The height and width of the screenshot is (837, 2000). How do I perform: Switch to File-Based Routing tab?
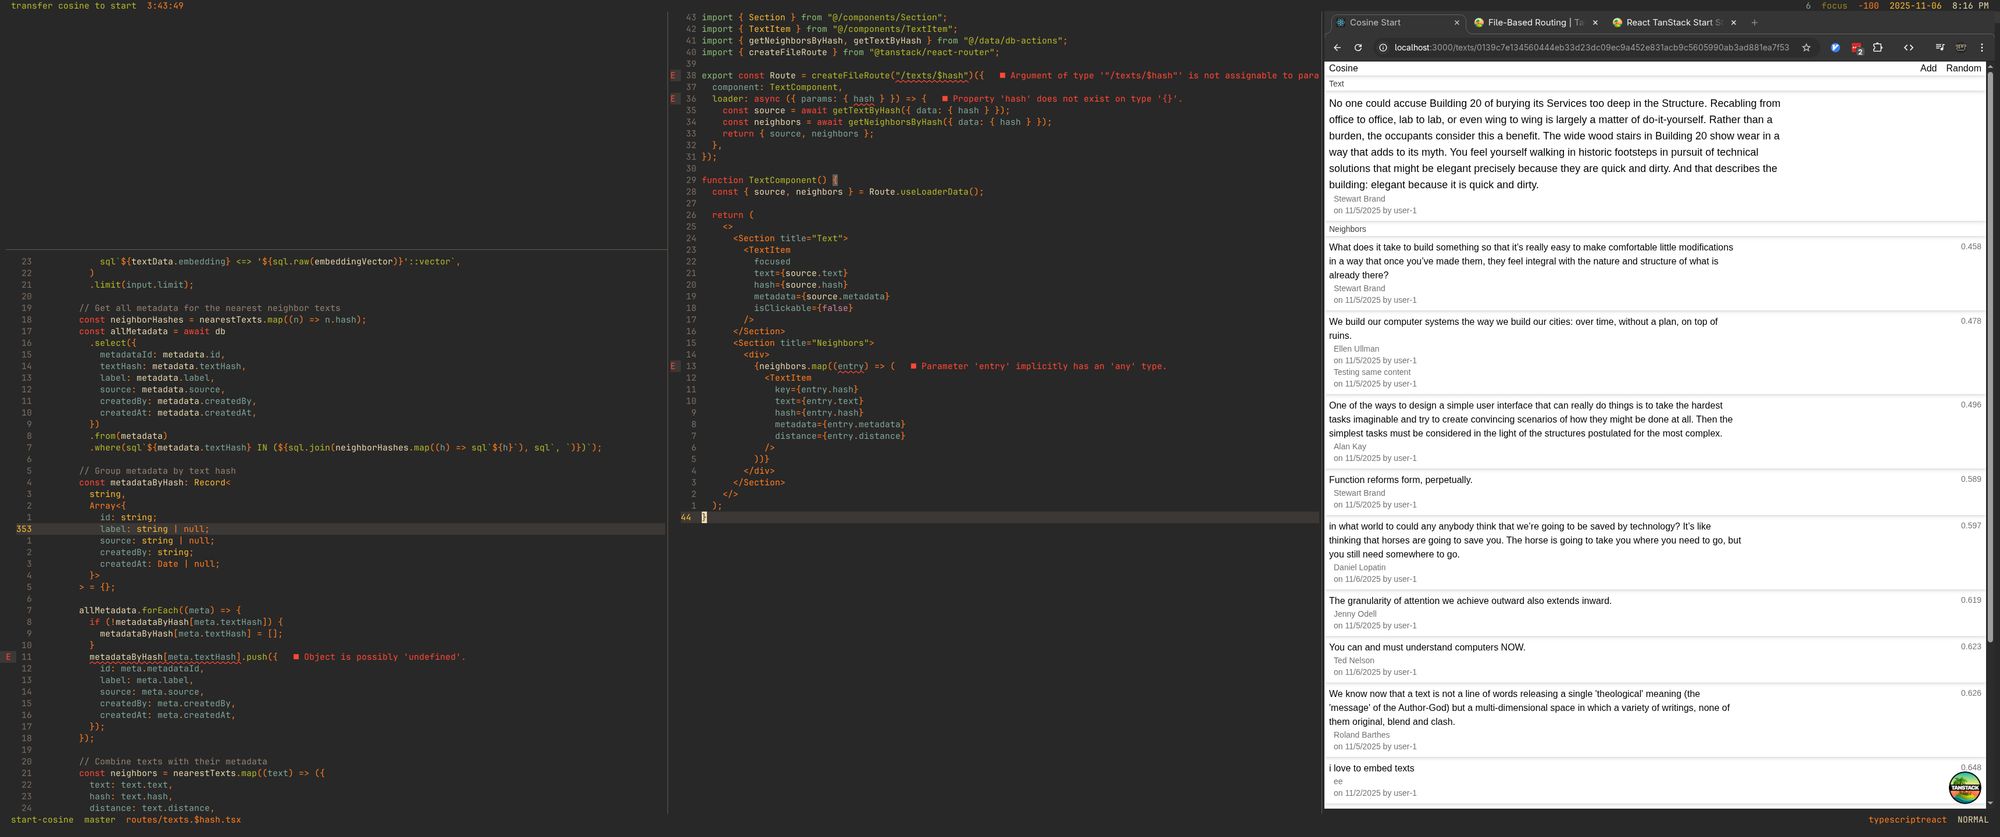(x=1536, y=22)
